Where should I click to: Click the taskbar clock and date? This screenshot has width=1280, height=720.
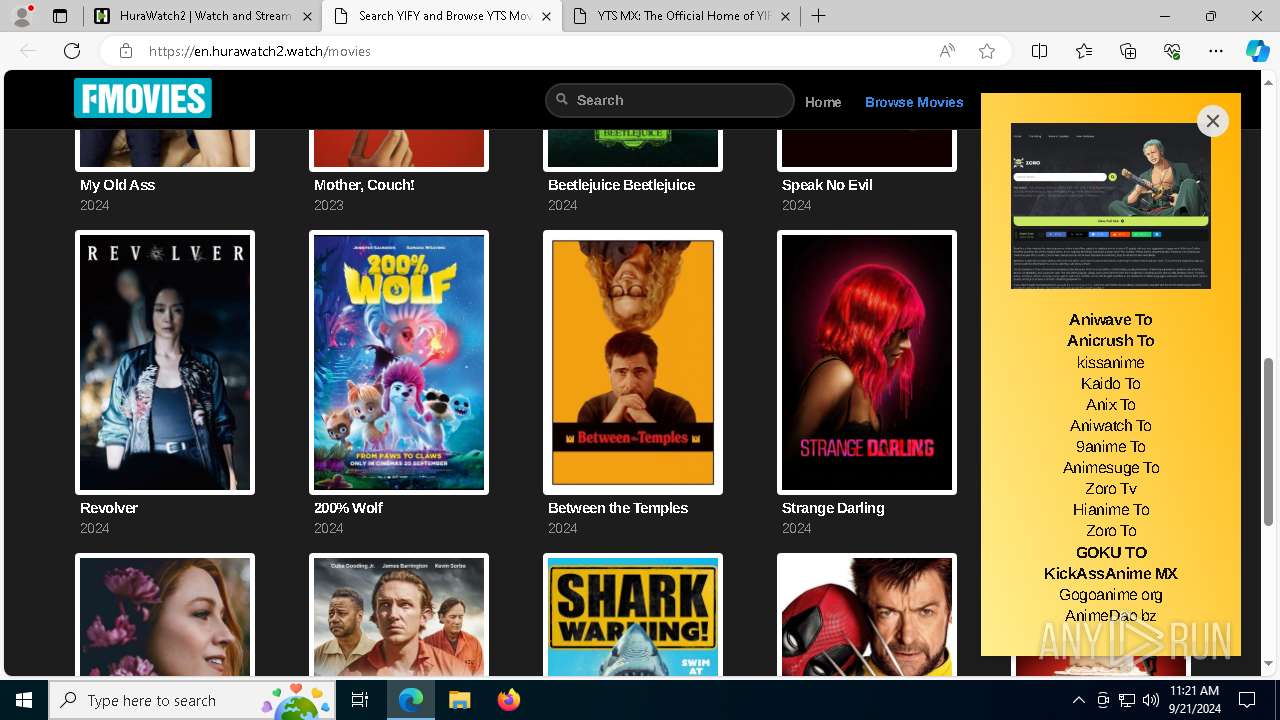1194,700
